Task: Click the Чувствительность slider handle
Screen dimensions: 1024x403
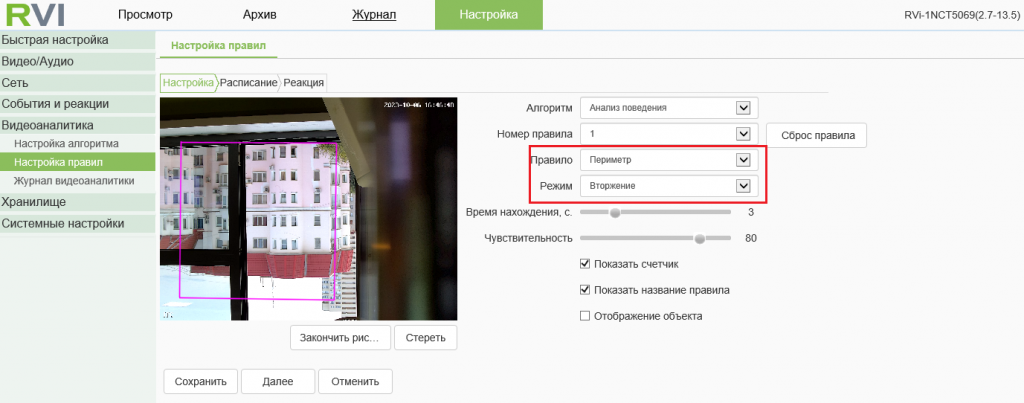Action: [x=700, y=239]
